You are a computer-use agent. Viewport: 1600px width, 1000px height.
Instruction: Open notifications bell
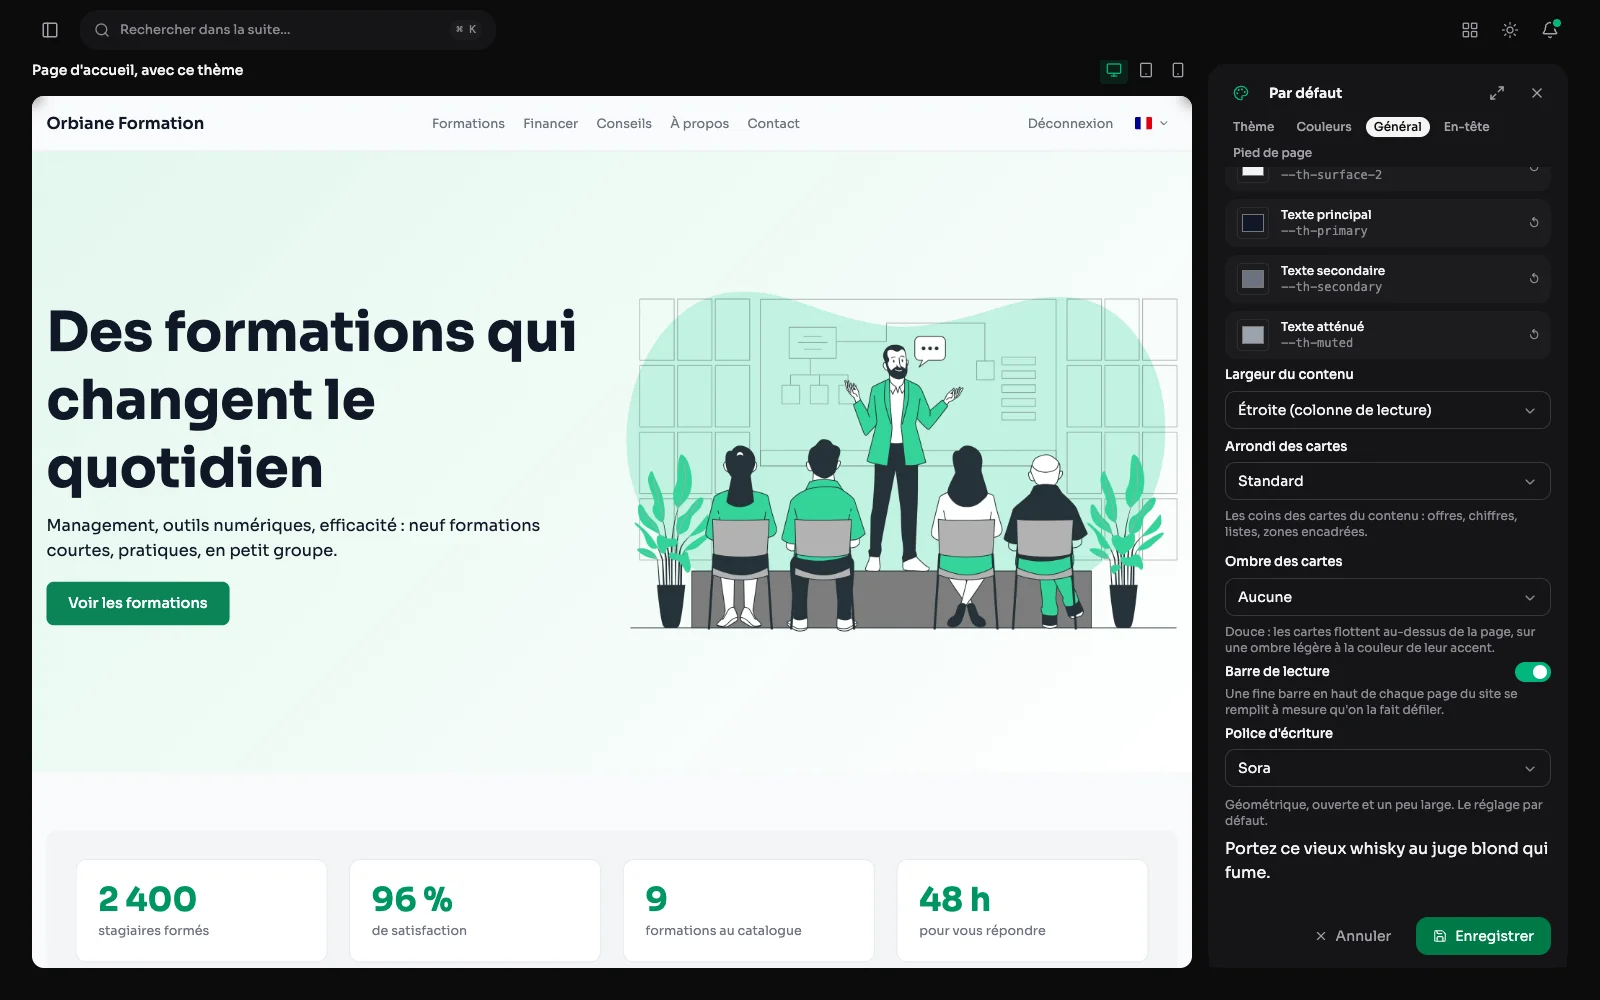click(x=1550, y=30)
